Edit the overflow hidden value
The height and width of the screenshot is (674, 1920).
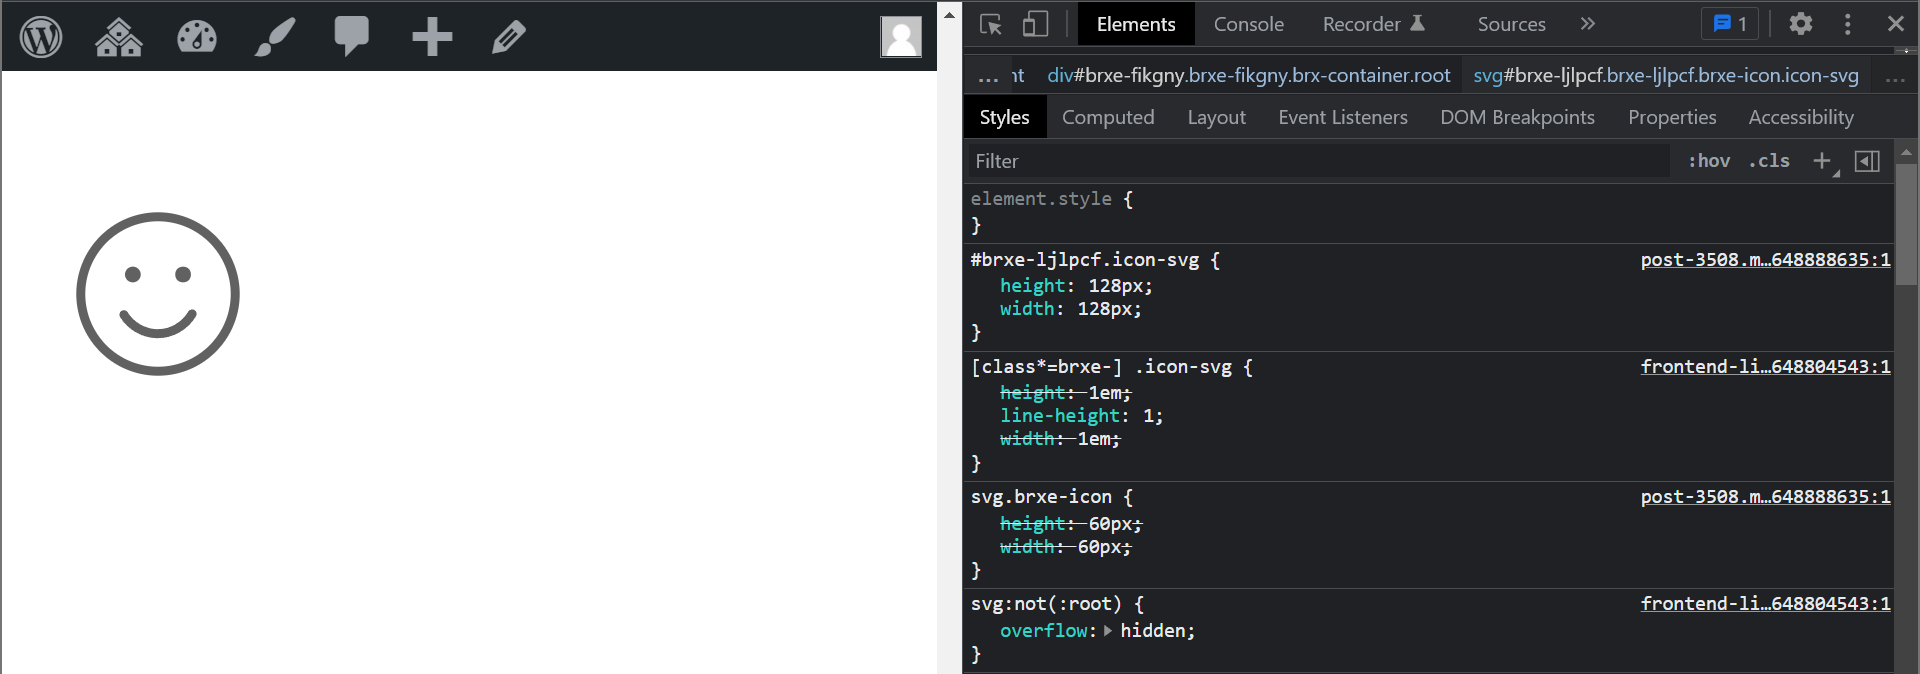click(x=1152, y=631)
